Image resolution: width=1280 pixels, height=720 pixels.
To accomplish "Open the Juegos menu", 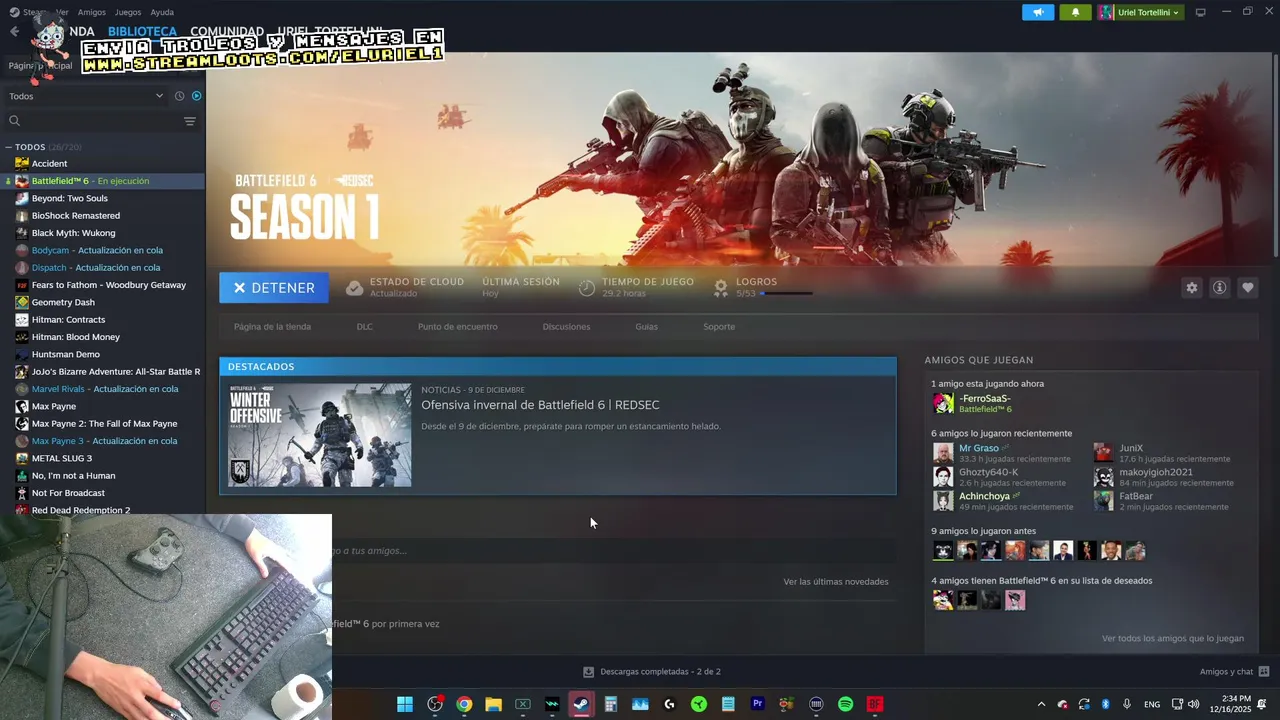I will tap(128, 12).
